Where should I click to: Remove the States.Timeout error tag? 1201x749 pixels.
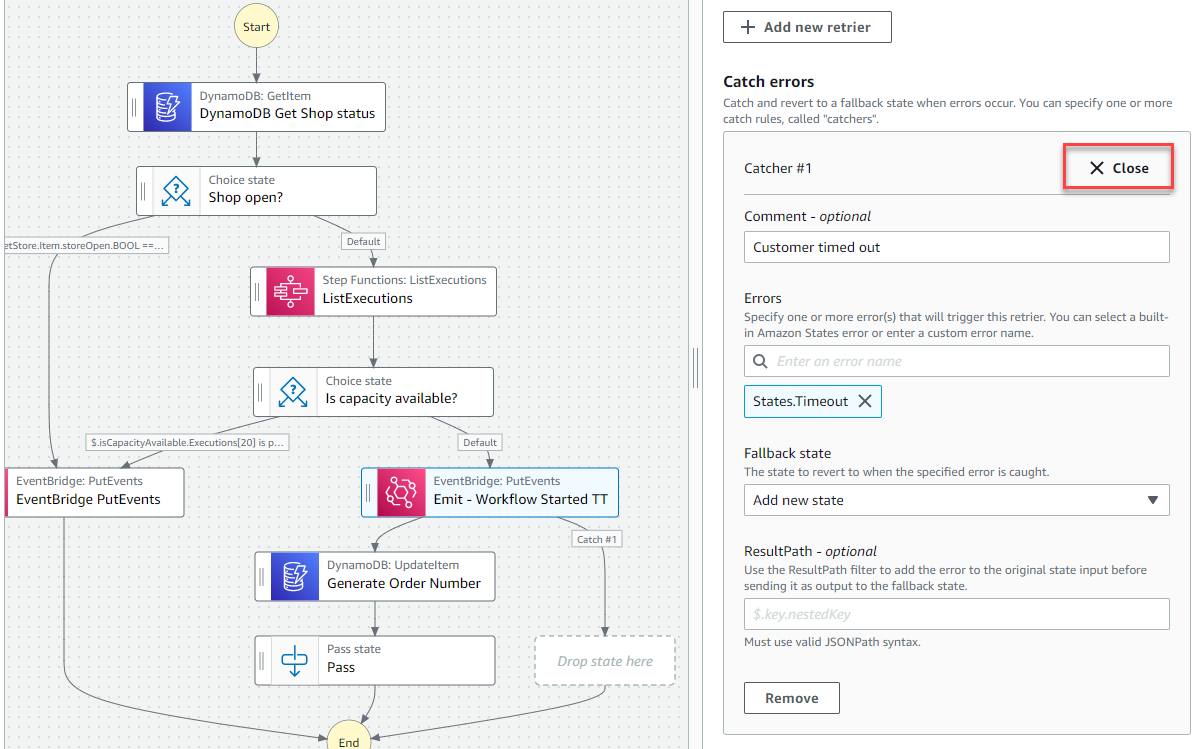point(865,401)
